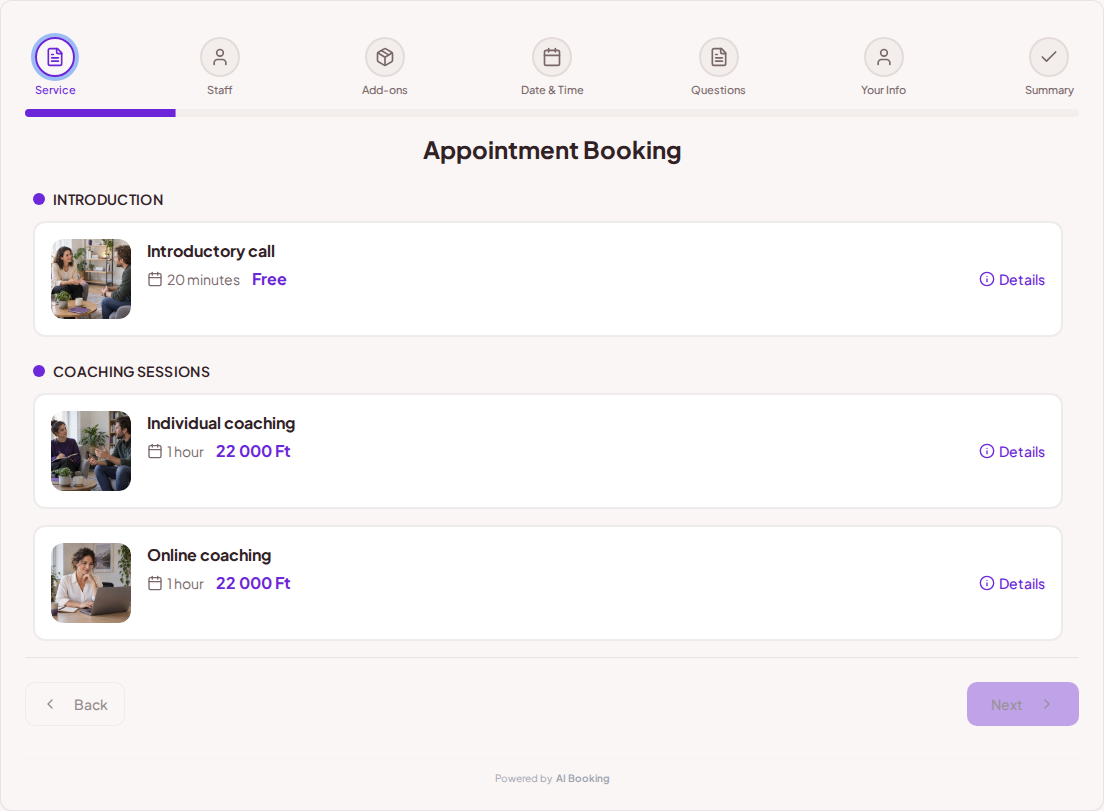Click the 20 minutes duration text

(203, 279)
